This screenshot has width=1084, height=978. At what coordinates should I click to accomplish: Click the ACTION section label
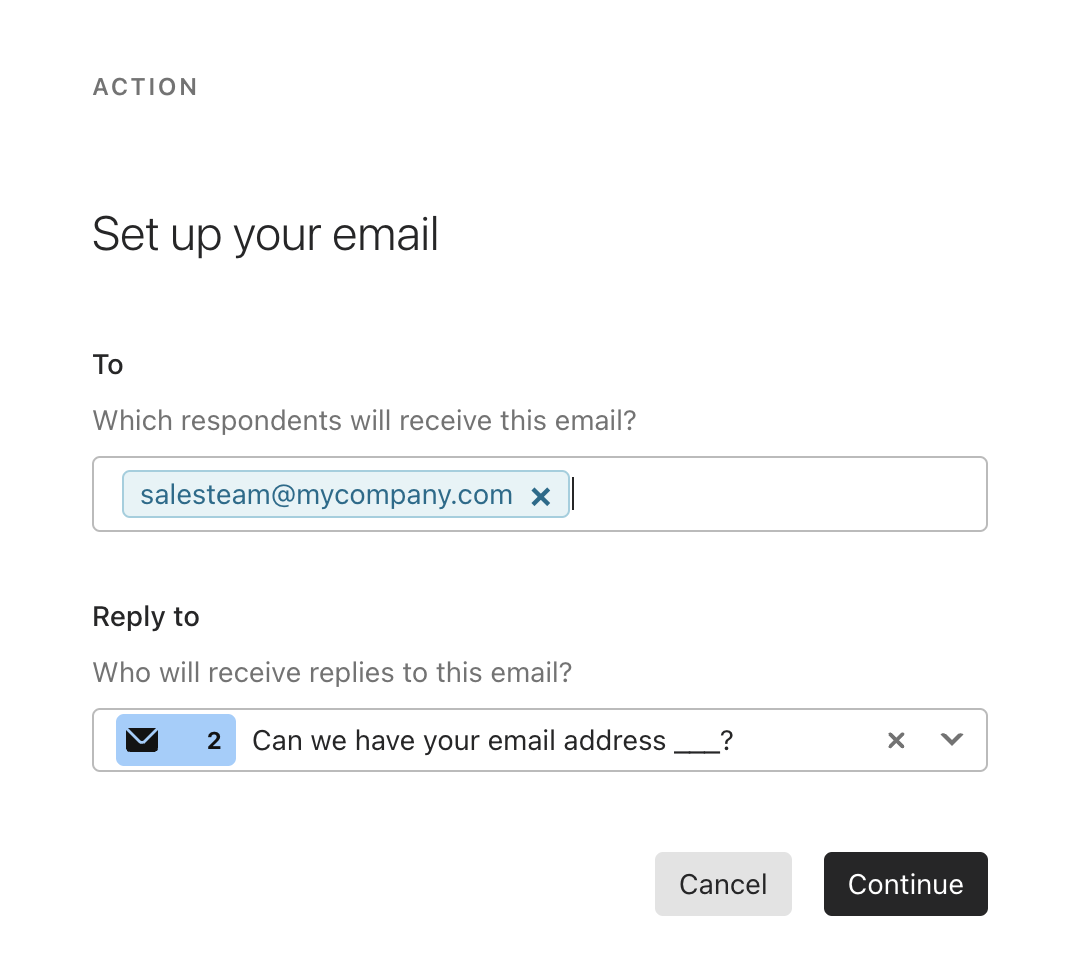point(146,87)
